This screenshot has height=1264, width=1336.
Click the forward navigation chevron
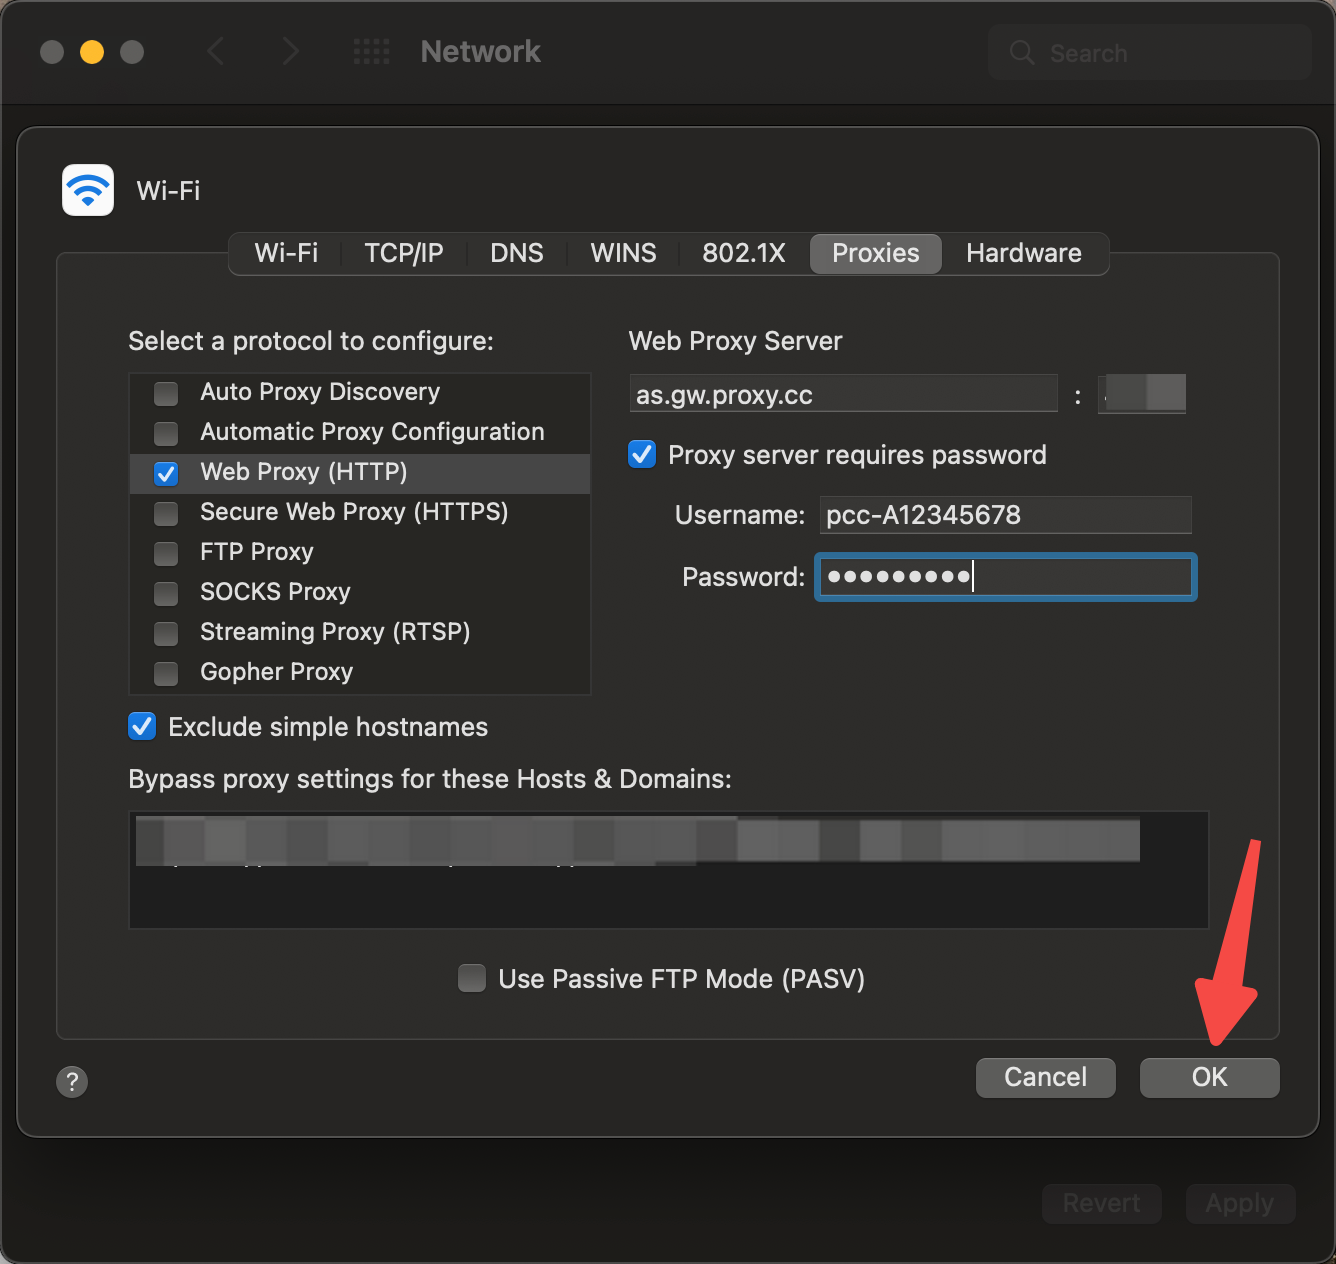[x=291, y=51]
